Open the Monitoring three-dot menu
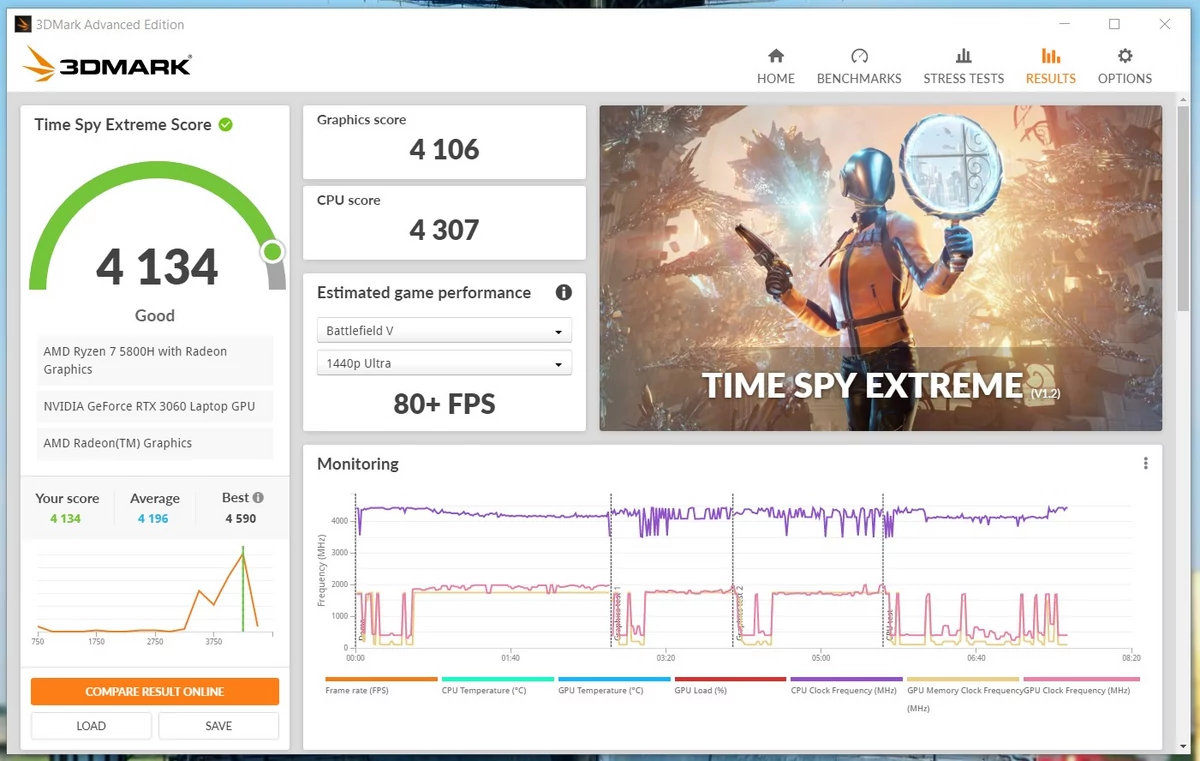Viewport: 1200px width, 761px height. click(1146, 463)
